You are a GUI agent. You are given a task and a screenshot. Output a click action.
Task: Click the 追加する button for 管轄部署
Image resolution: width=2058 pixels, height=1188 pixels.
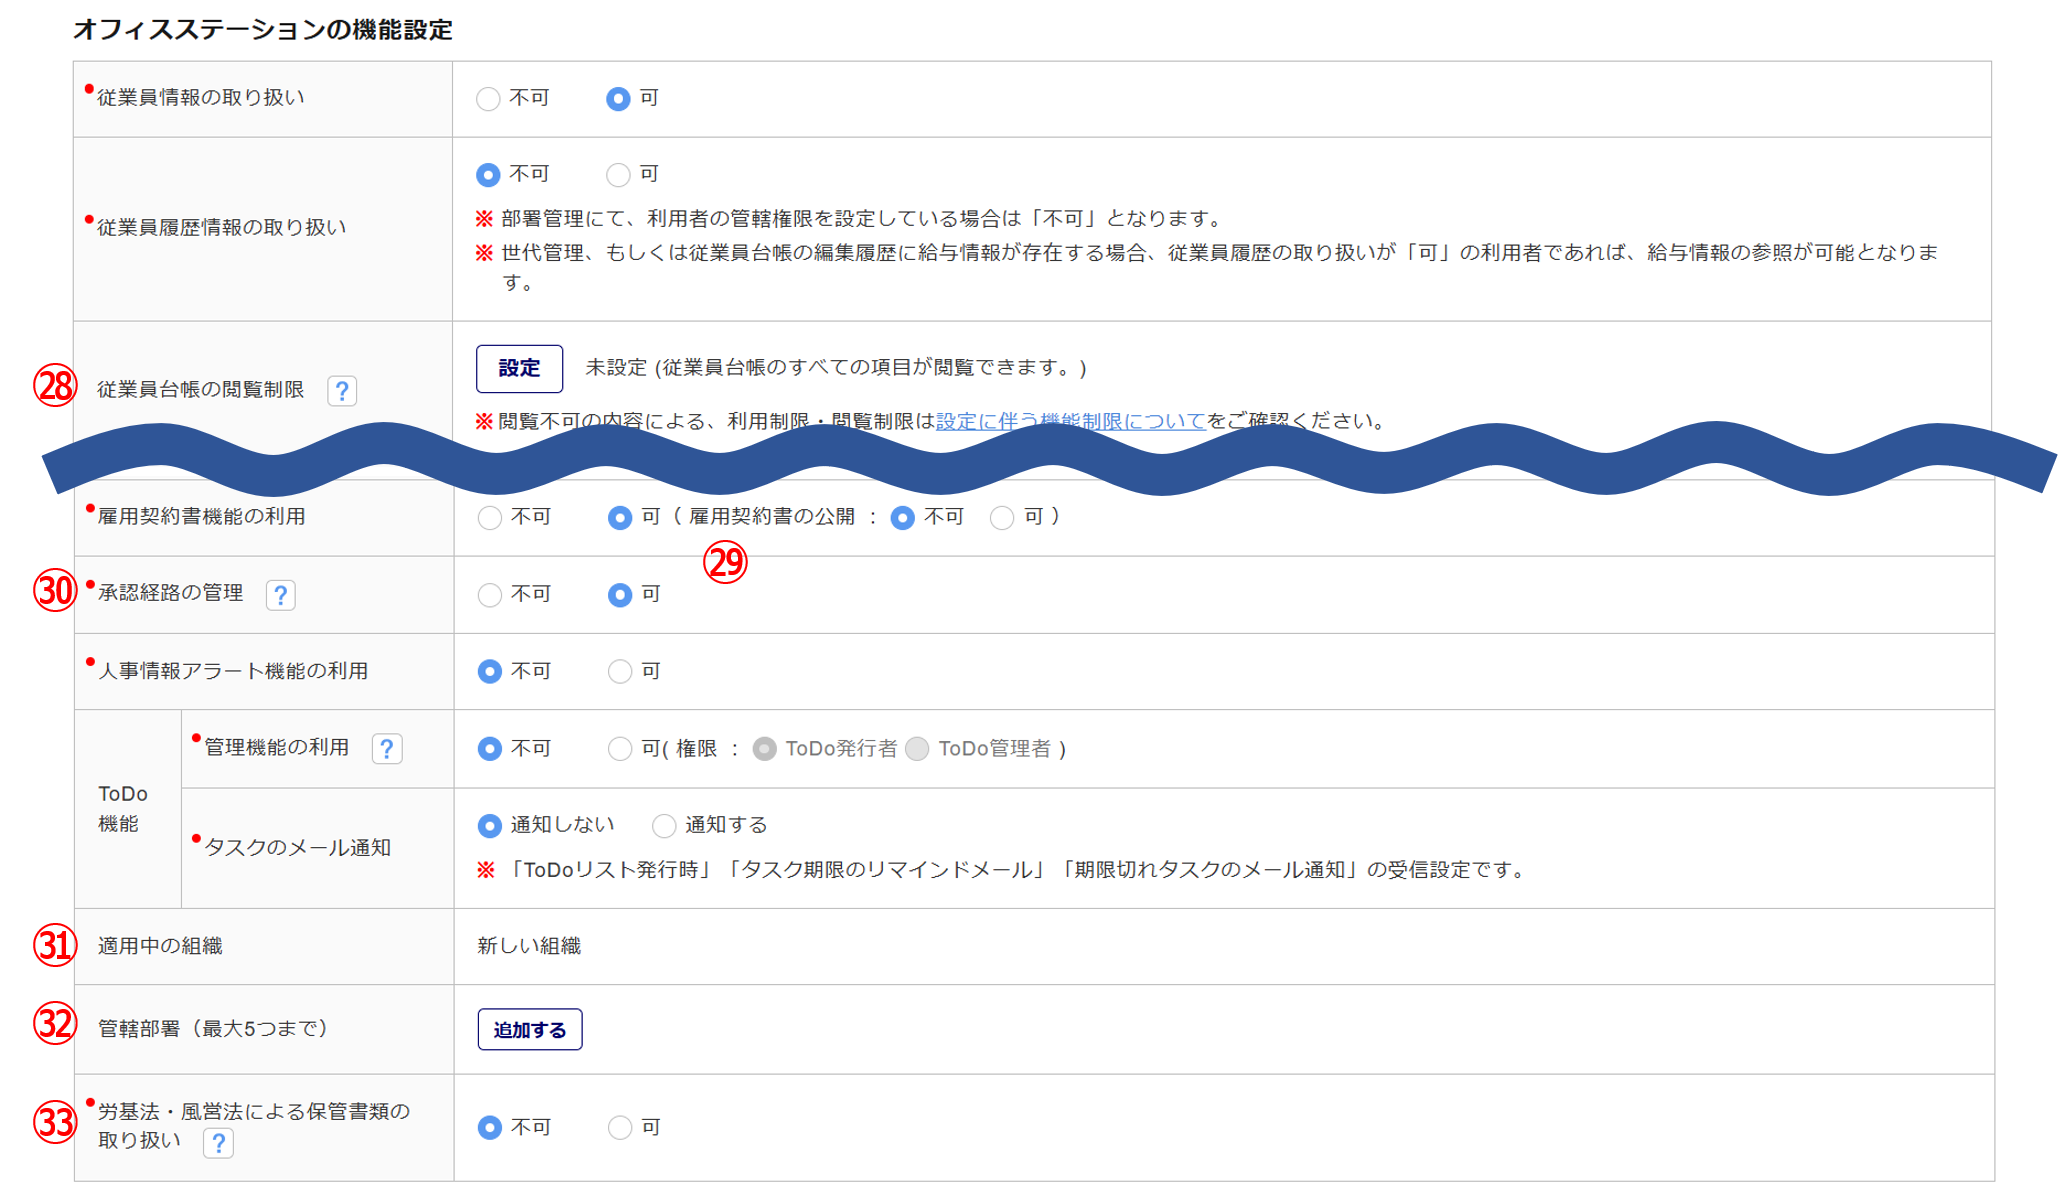tap(529, 1030)
